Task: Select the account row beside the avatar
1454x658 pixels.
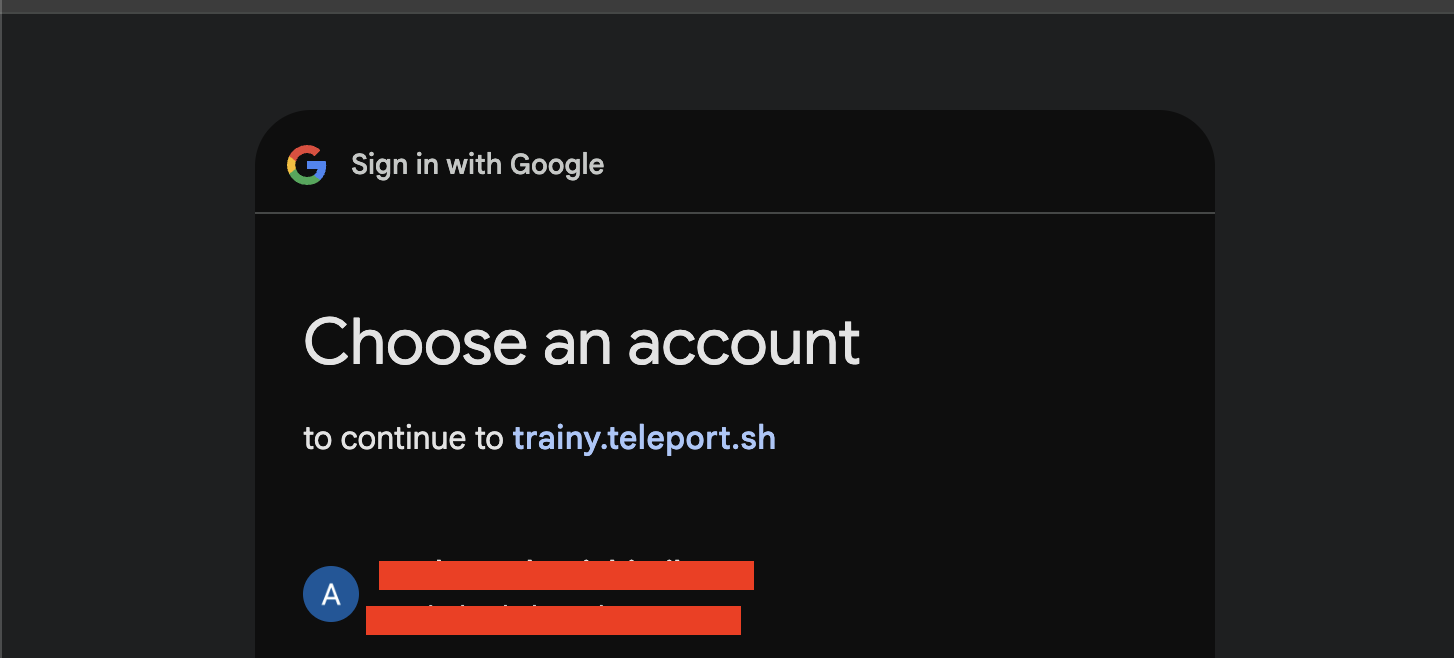Action: (560, 594)
